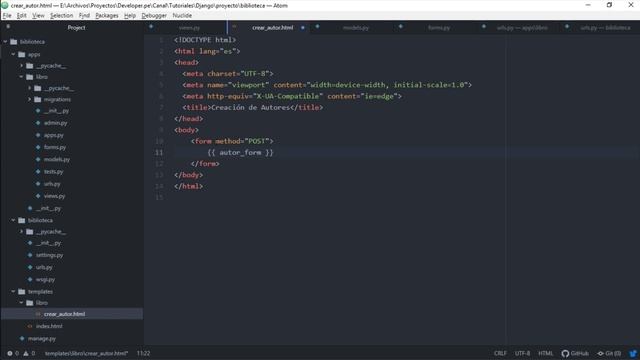
Task: Open the Git panel from status bar
Action: 609,353
